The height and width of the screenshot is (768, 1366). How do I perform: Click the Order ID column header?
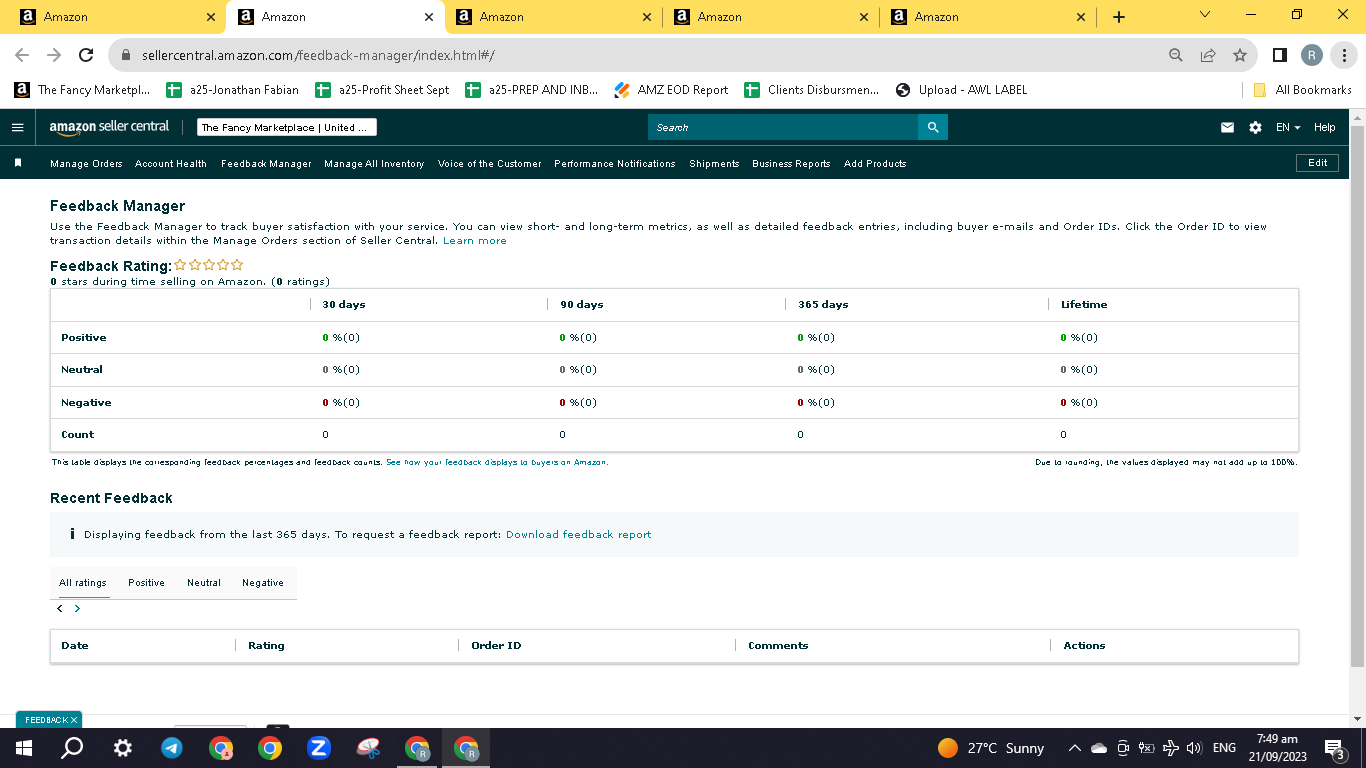[496, 646]
